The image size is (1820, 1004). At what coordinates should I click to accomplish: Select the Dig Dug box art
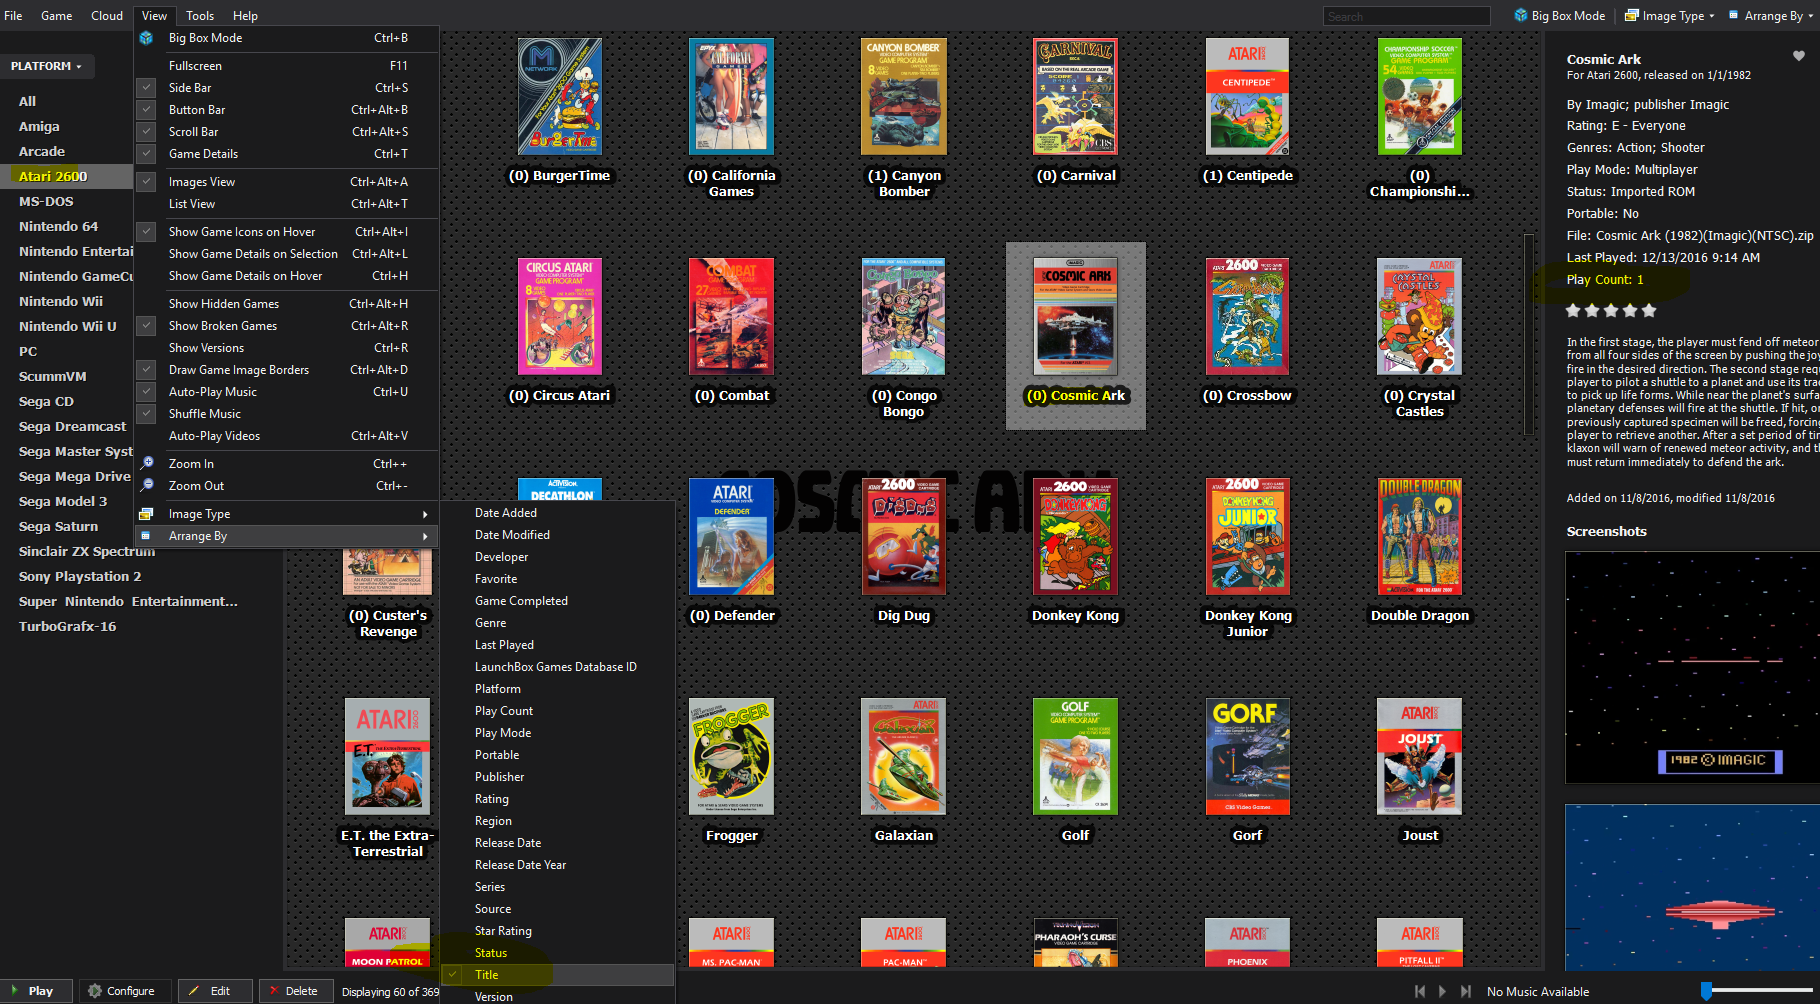click(903, 537)
